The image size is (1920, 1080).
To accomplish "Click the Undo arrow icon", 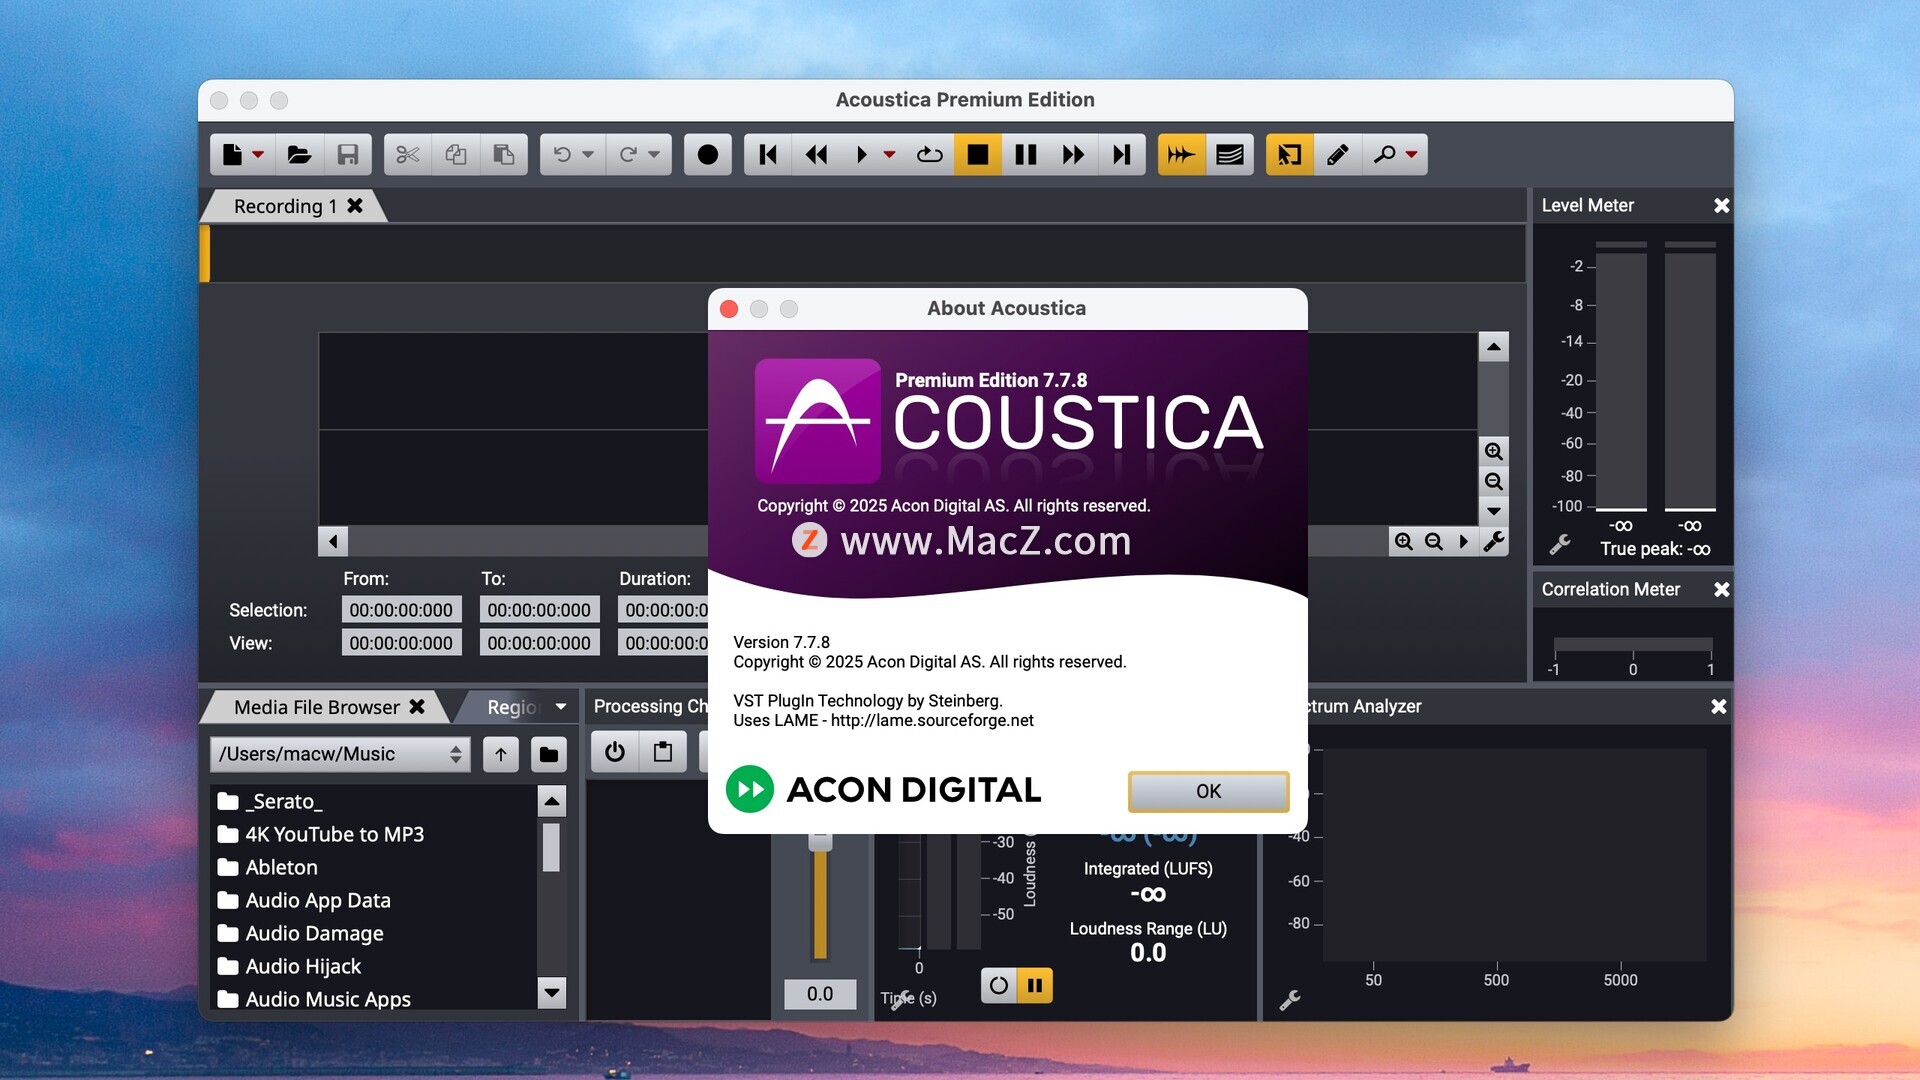I will (x=562, y=154).
